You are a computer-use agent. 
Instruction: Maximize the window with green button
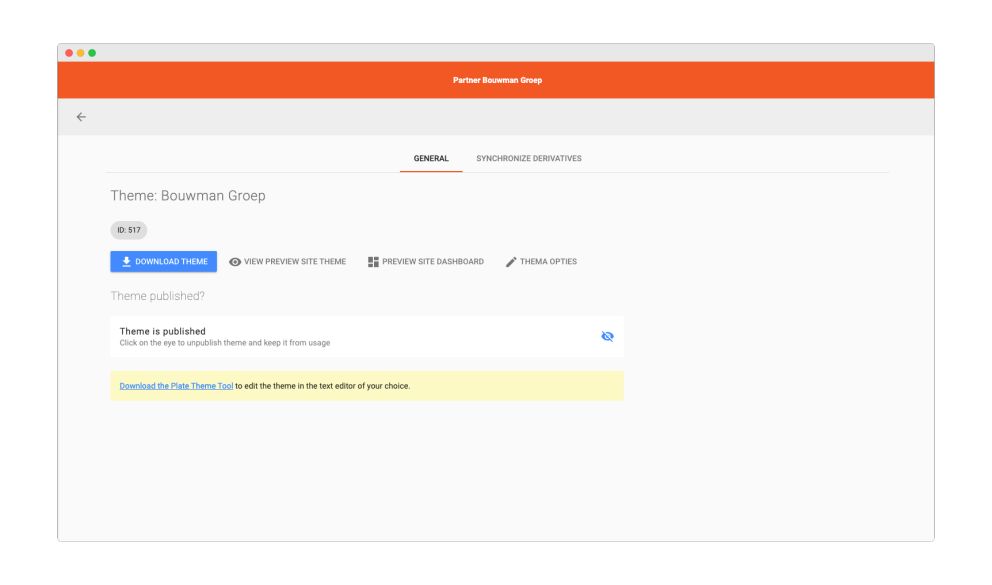coord(92,53)
